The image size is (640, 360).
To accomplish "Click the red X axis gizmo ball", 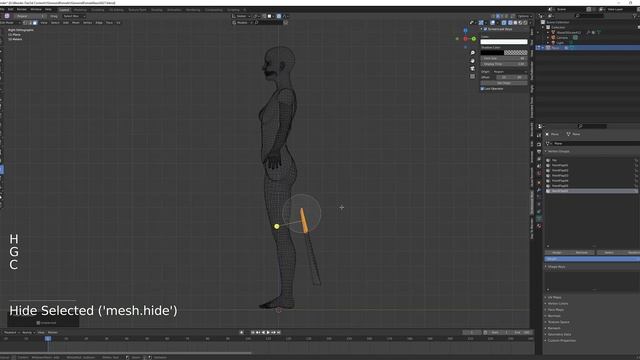I will [465, 39].
